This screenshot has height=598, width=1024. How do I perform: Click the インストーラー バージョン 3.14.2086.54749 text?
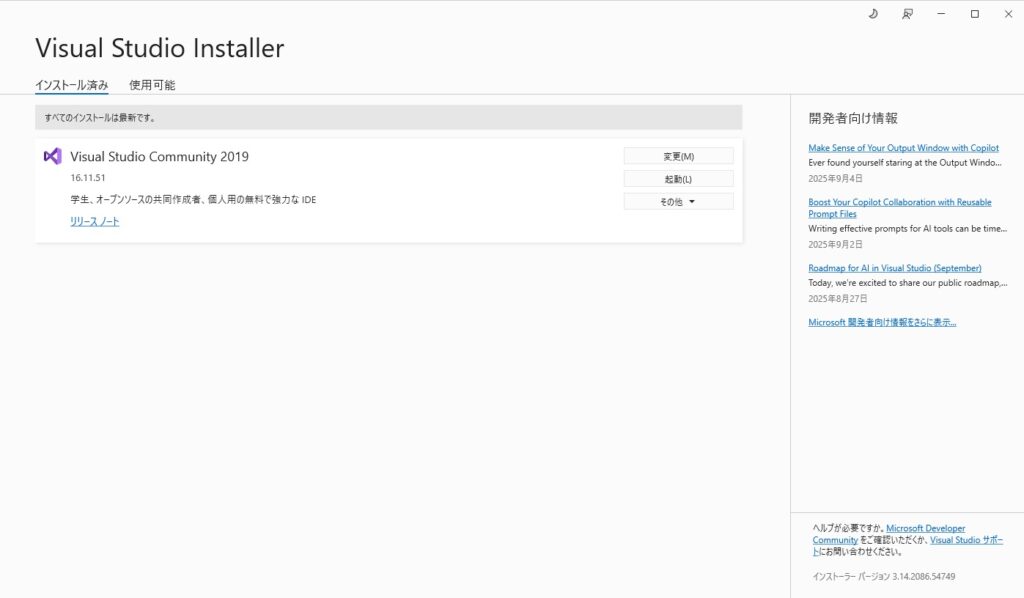click(884, 576)
